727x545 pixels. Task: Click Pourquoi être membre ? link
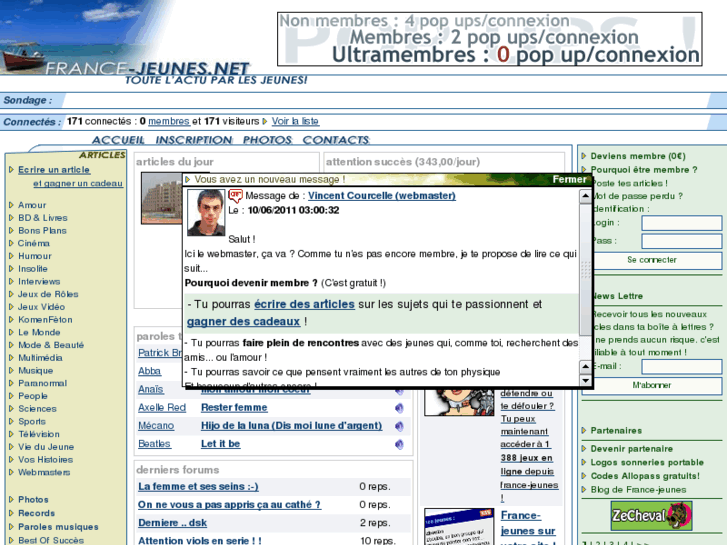click(x=644, y=170)
